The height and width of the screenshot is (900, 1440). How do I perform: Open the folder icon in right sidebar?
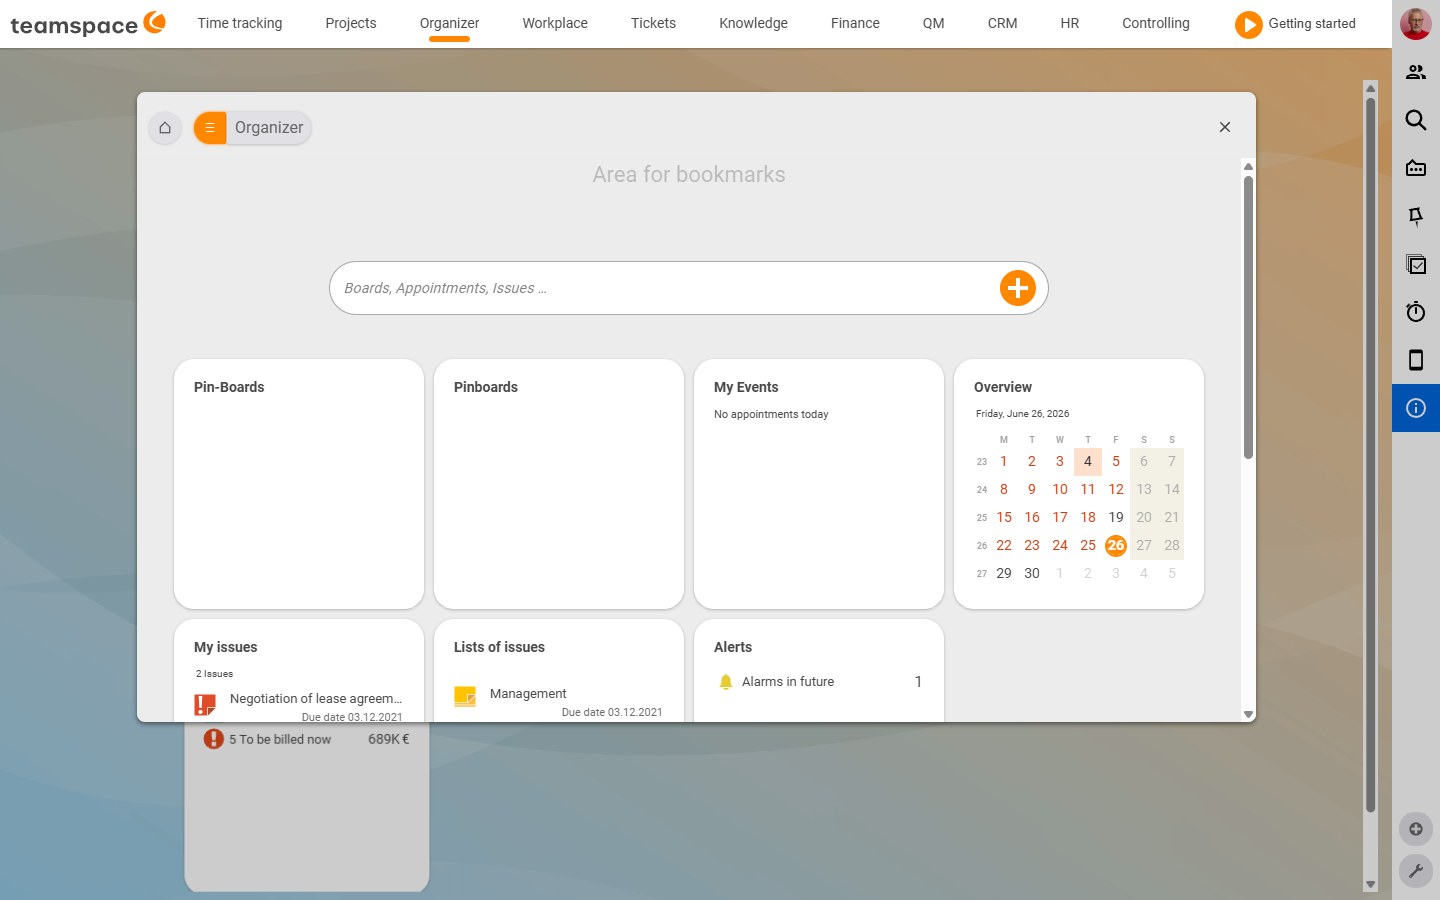(1416, 168)
